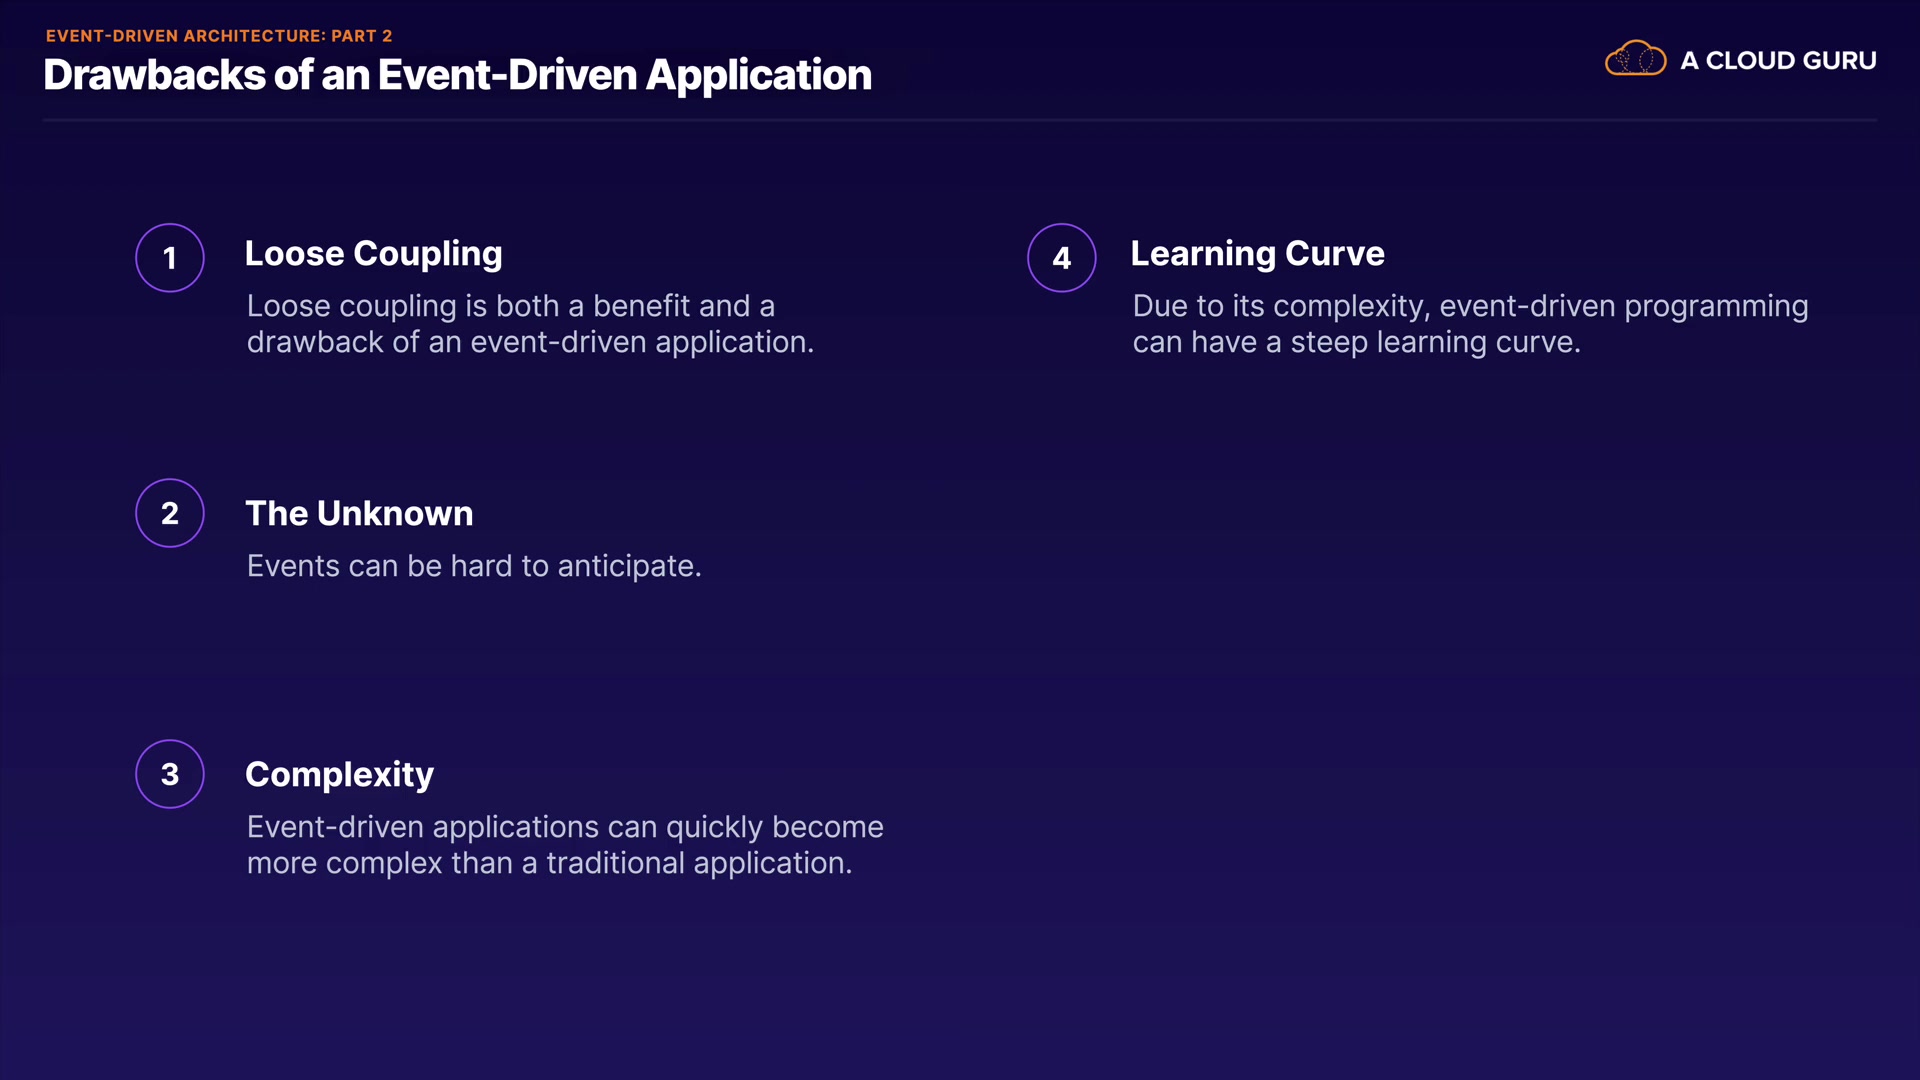
Task: Click the number 4 circle icon
Action: [x=1061, y=258]
